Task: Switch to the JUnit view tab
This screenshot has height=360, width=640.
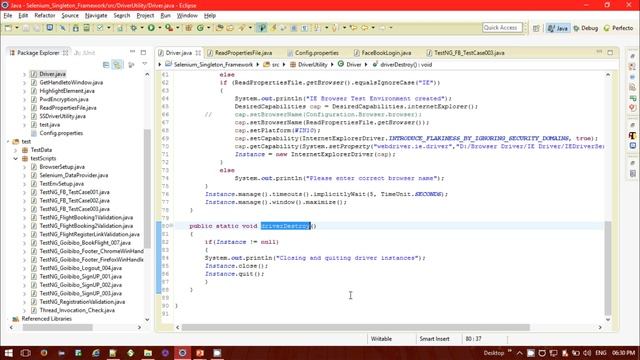Action: tap(84, 53)
